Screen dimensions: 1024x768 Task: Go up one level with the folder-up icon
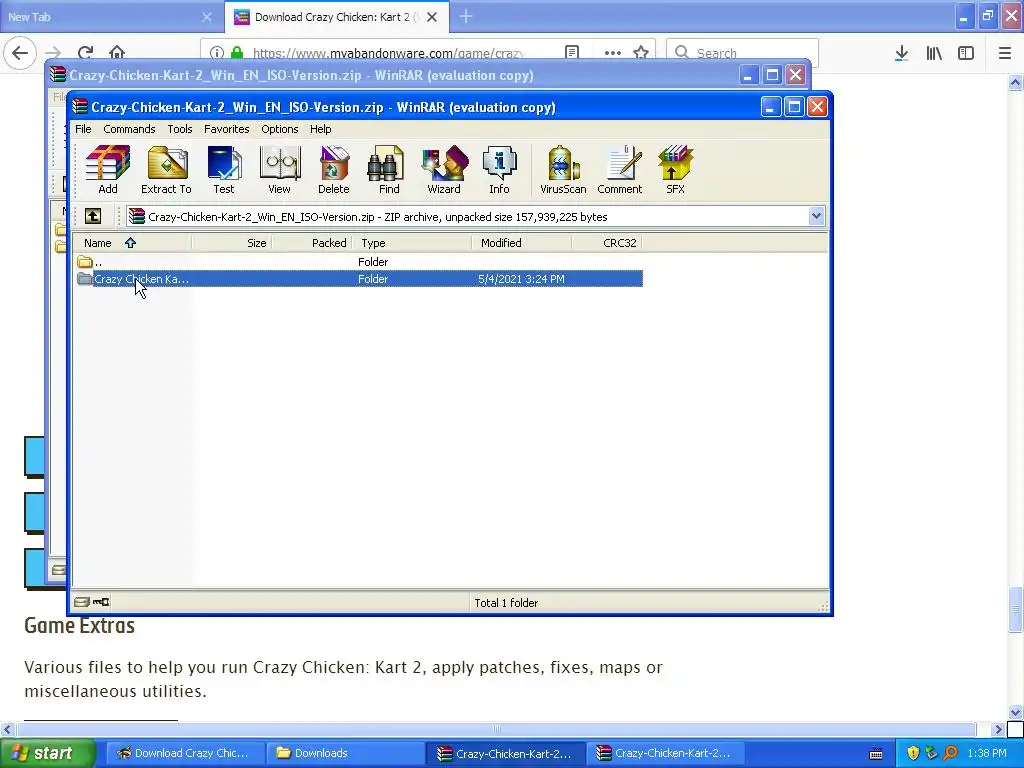93,216
